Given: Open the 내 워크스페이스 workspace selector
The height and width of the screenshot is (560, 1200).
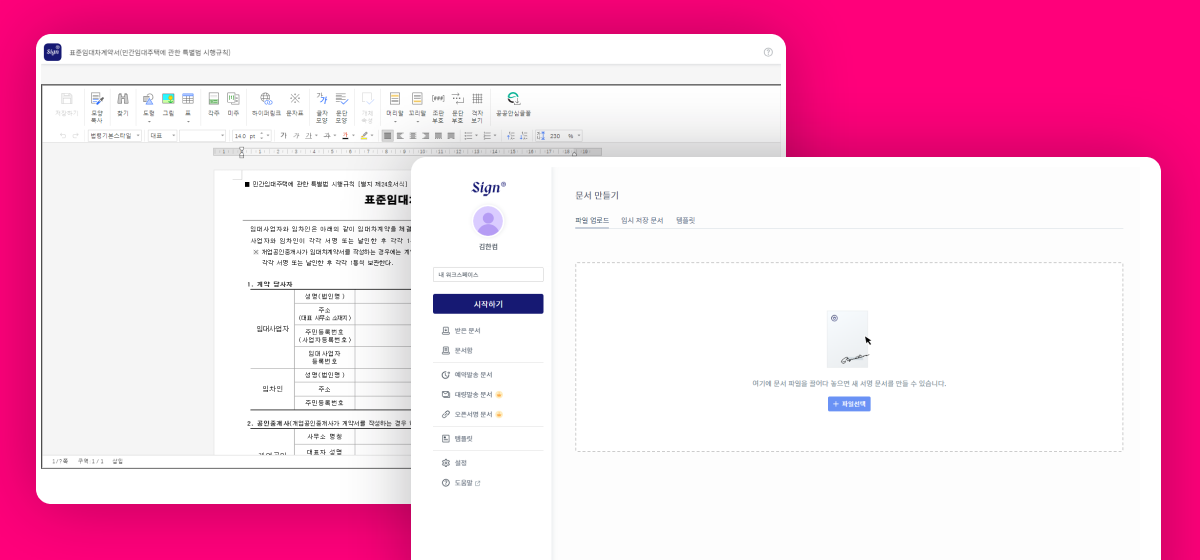Looking at the screenshot, I should (488, 274).
